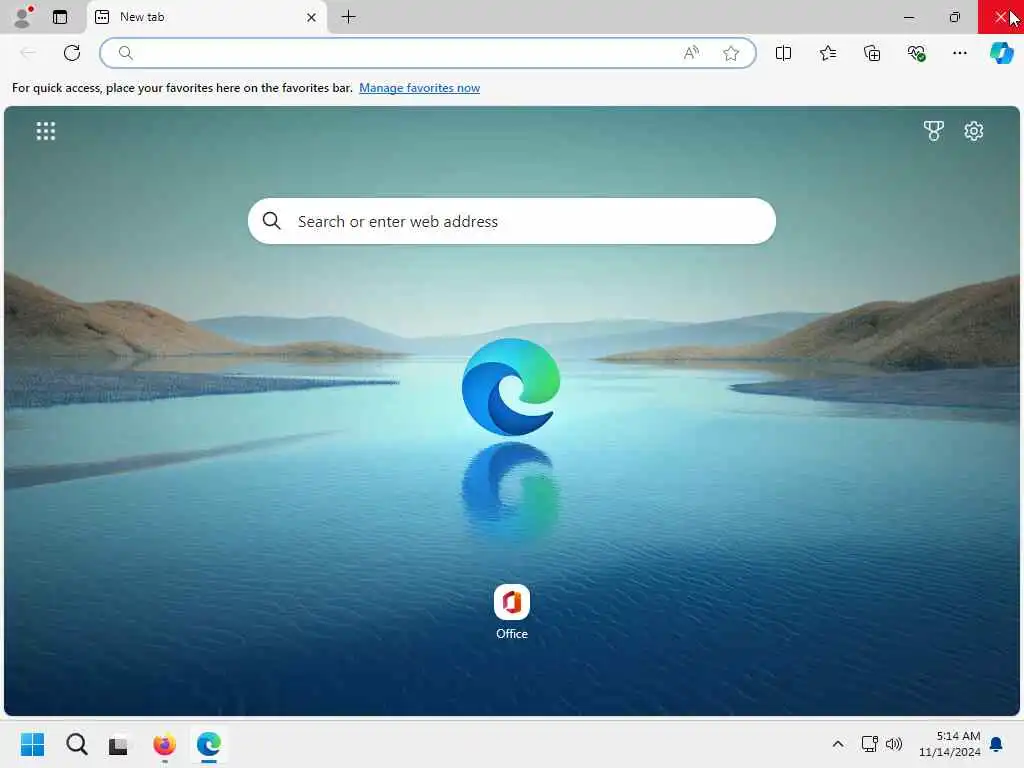Open a new tab with plus button

tap(349, 17)
